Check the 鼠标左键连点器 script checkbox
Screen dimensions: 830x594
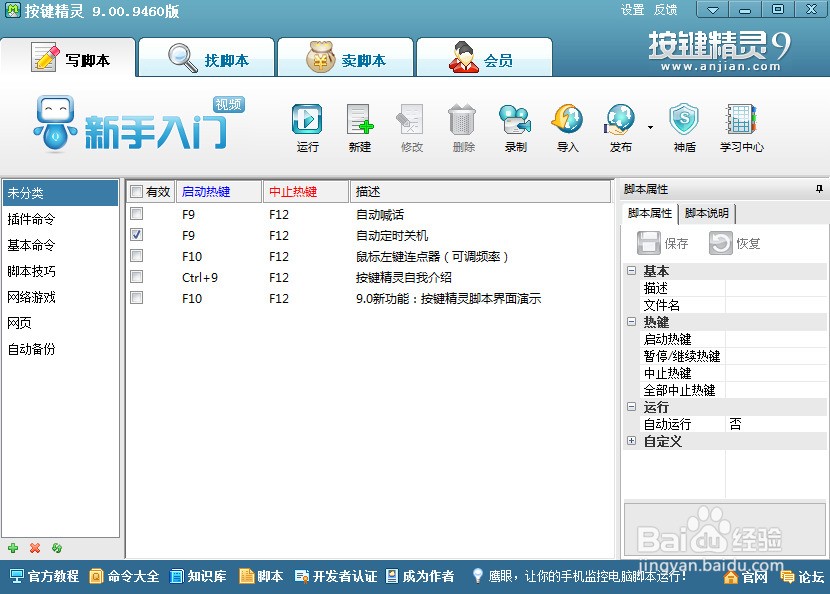[137, 256]
